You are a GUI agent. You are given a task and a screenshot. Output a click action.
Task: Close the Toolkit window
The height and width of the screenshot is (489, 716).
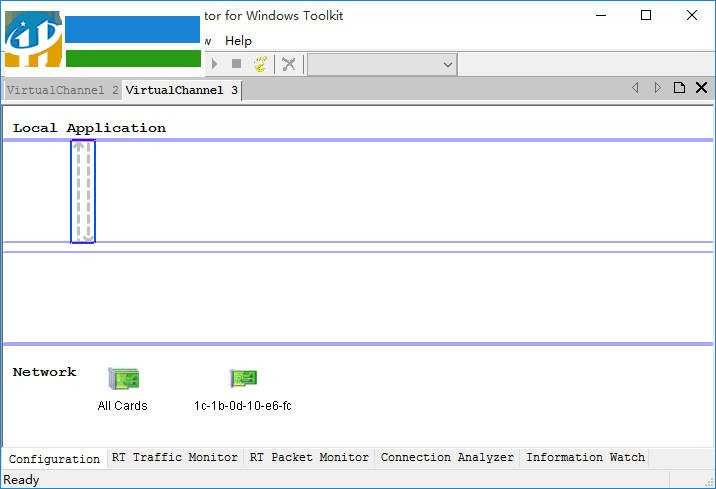[x=691, y=16]
